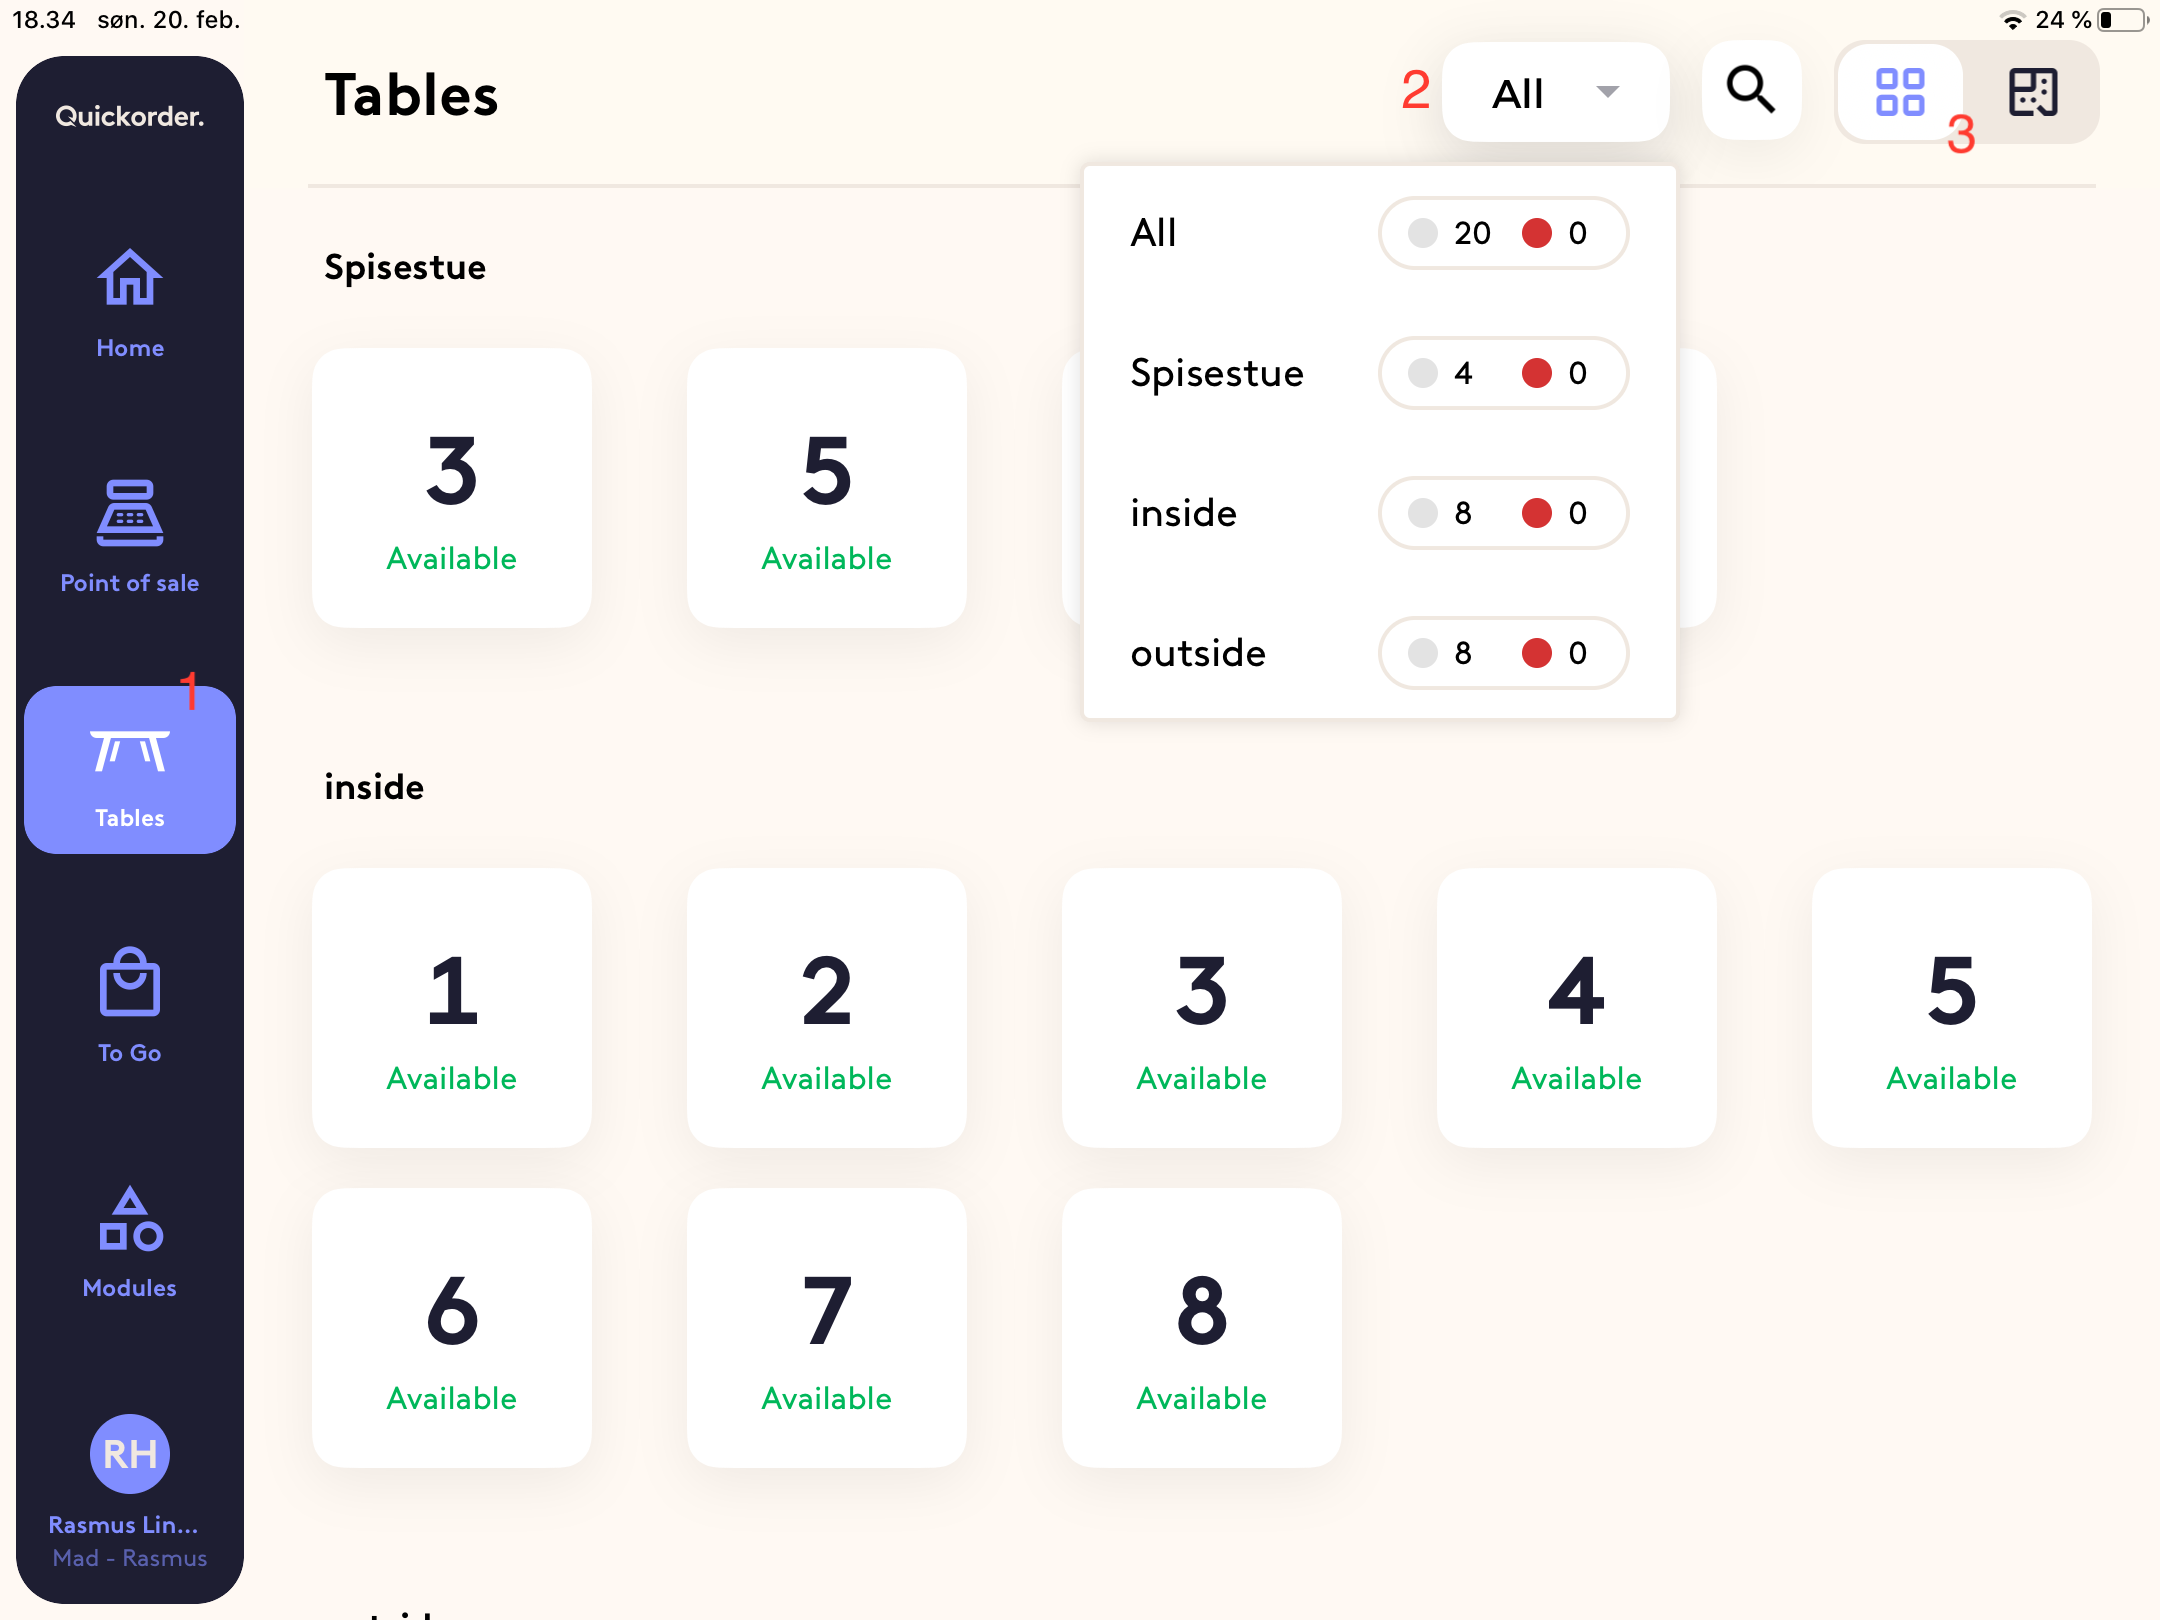
Task: Open inside table 3
Action: pos(1202,1008)
